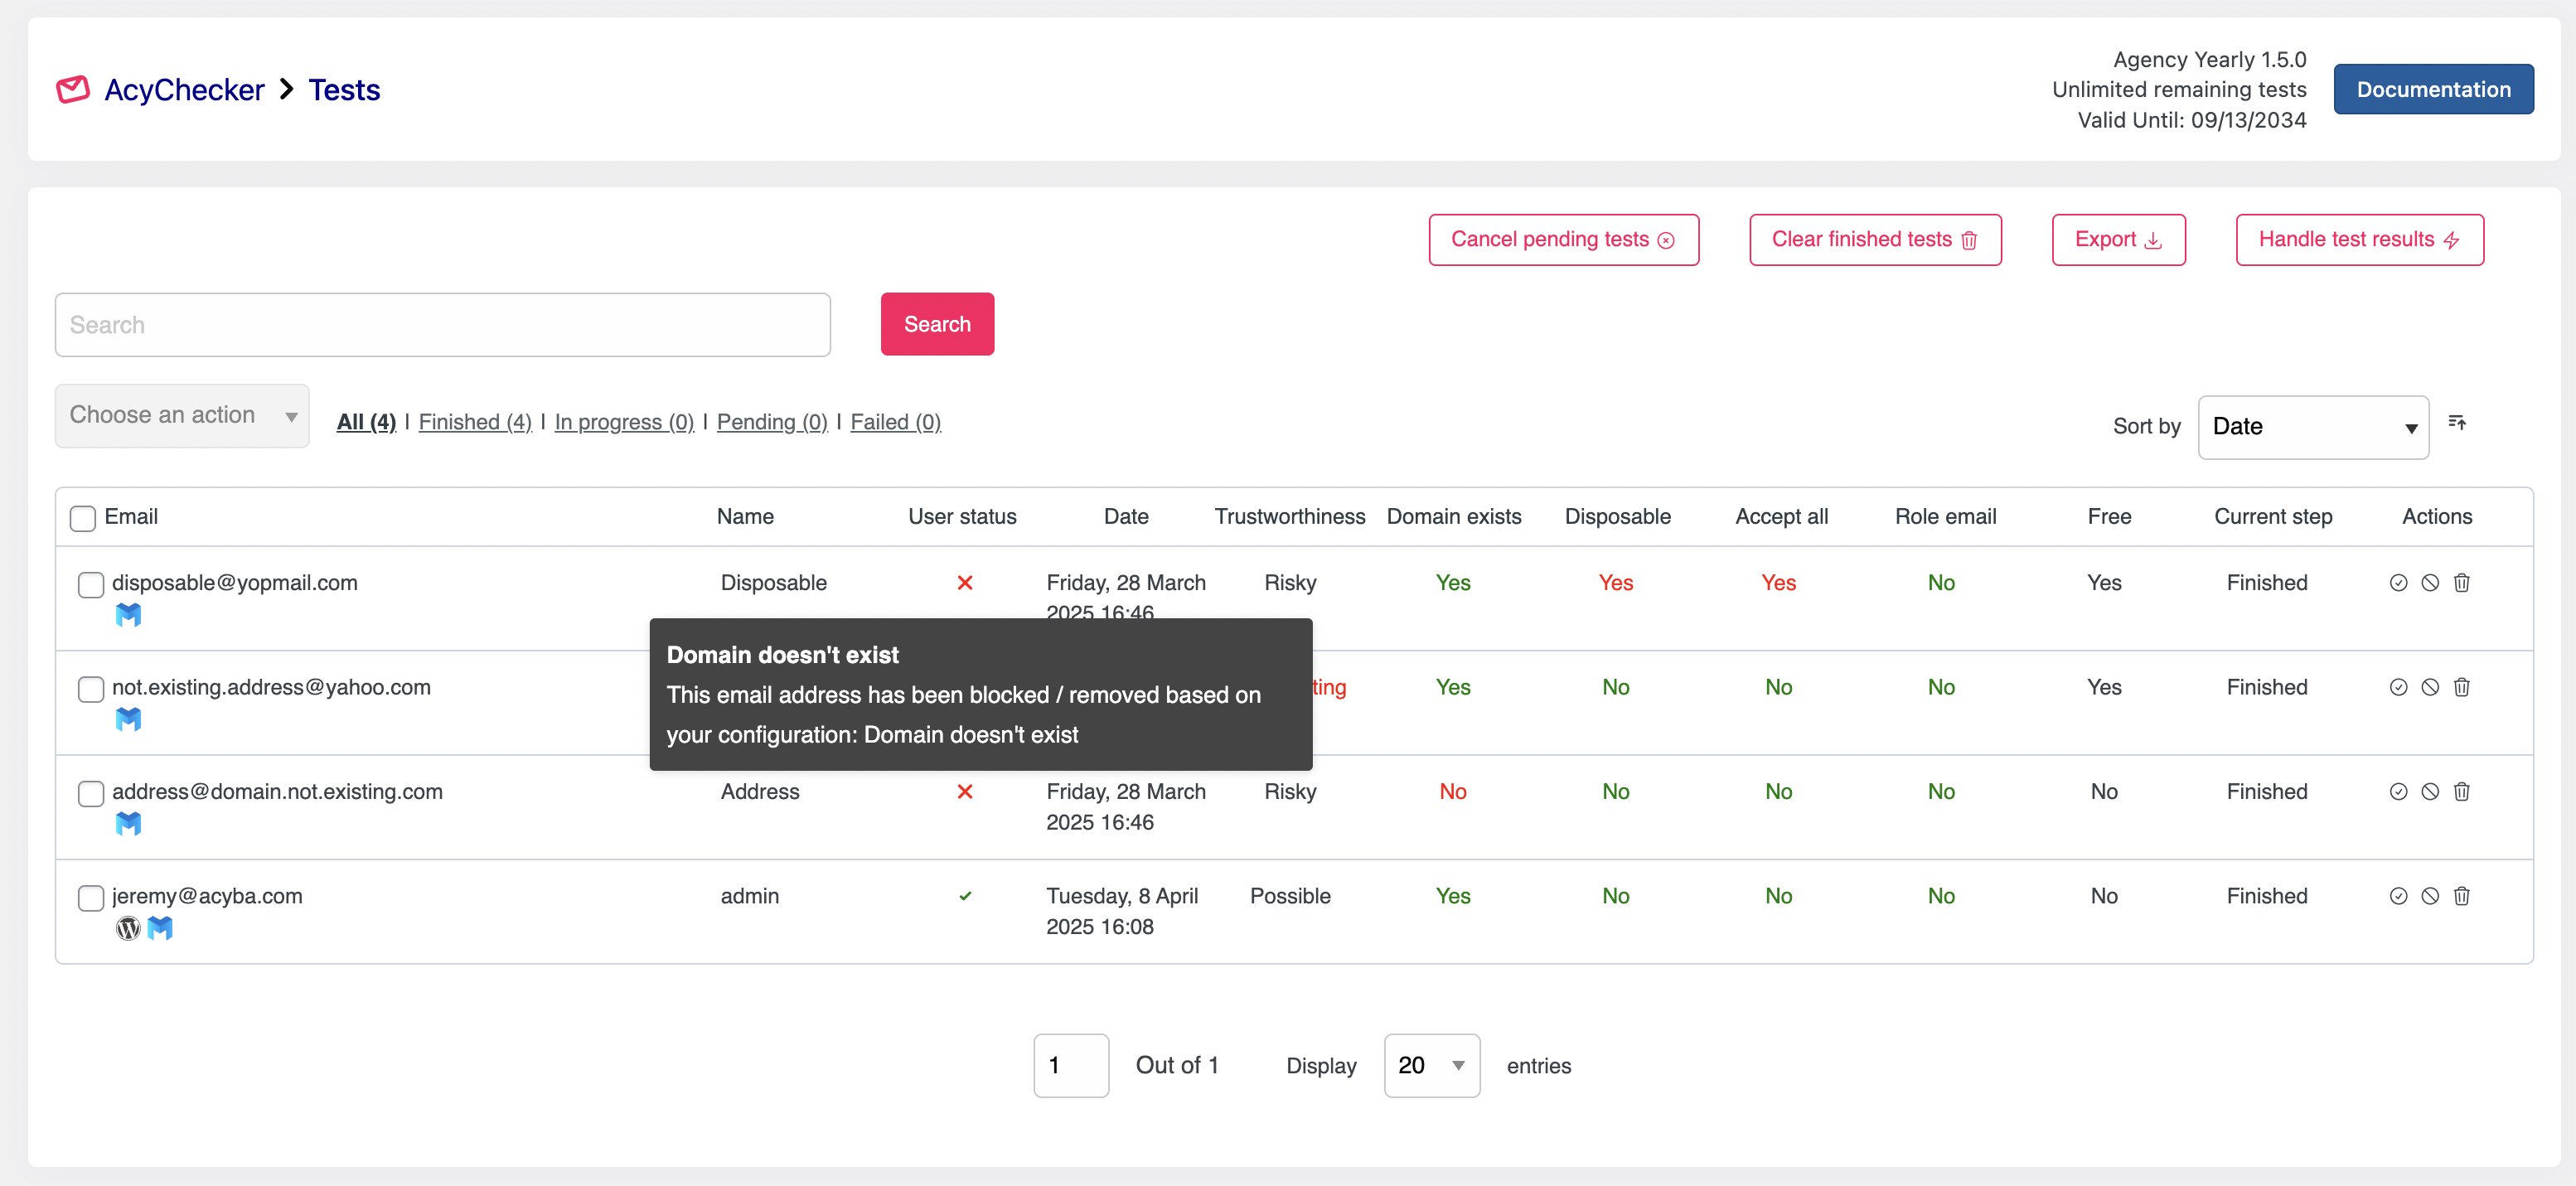Click the Possible trustworthiness value

tap(1290, 896)
